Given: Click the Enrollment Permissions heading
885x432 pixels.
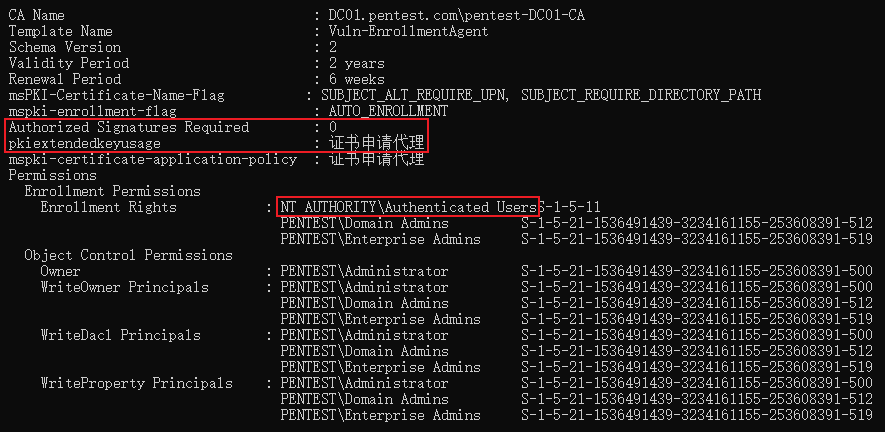Looking at the screenshot, I should [x=112, y=191].
